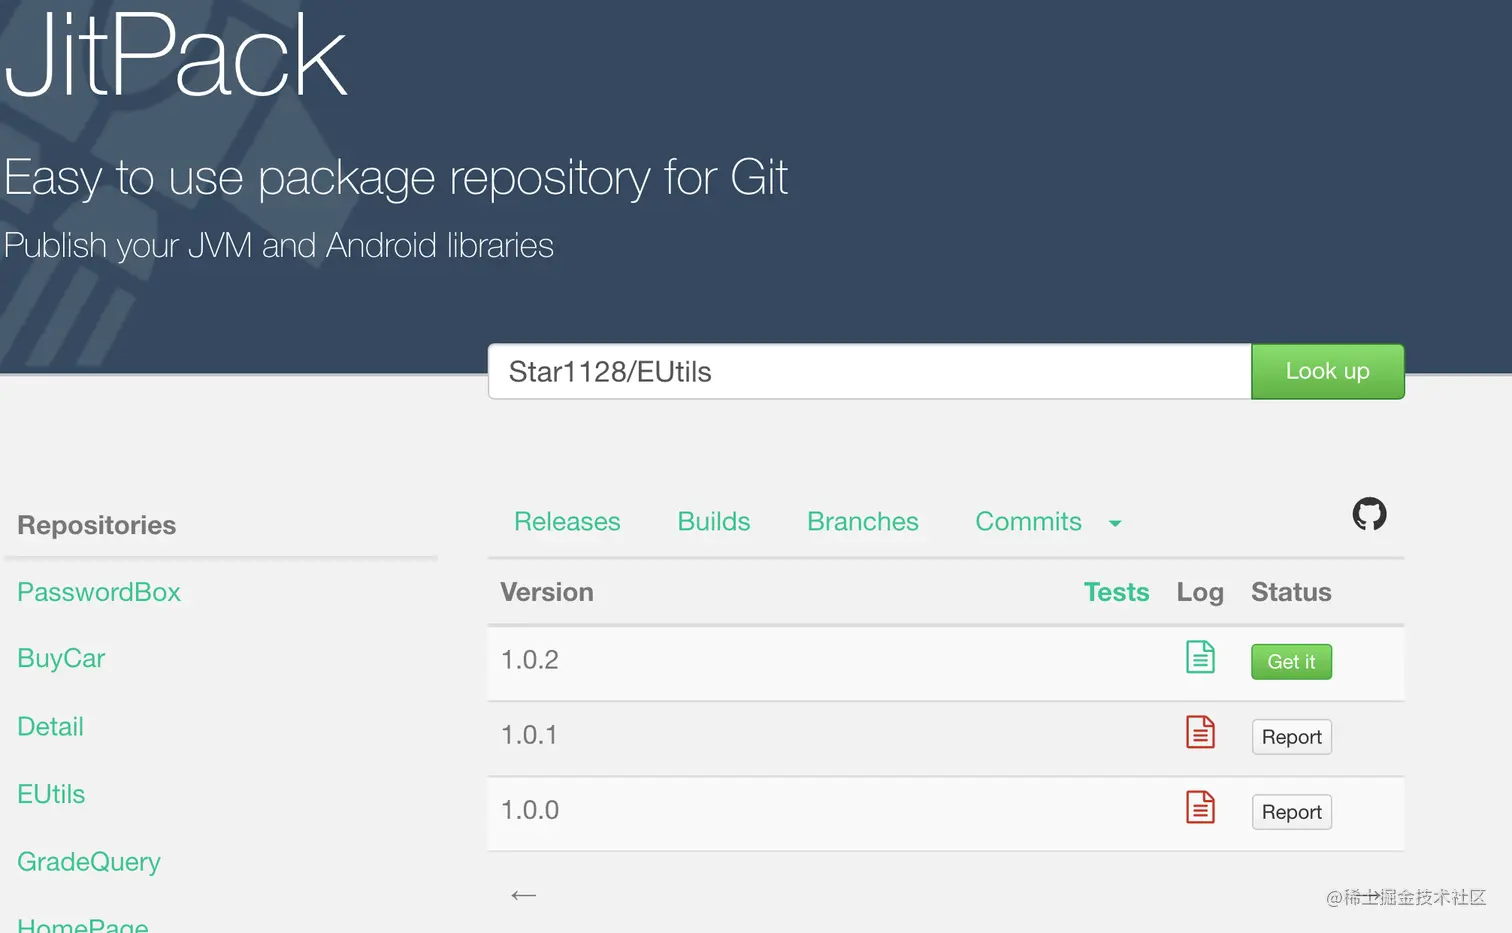The height and width of the screenshot is (933, 1512).
Task: Open the BuyCar repository link
Action: pos(61,658)
